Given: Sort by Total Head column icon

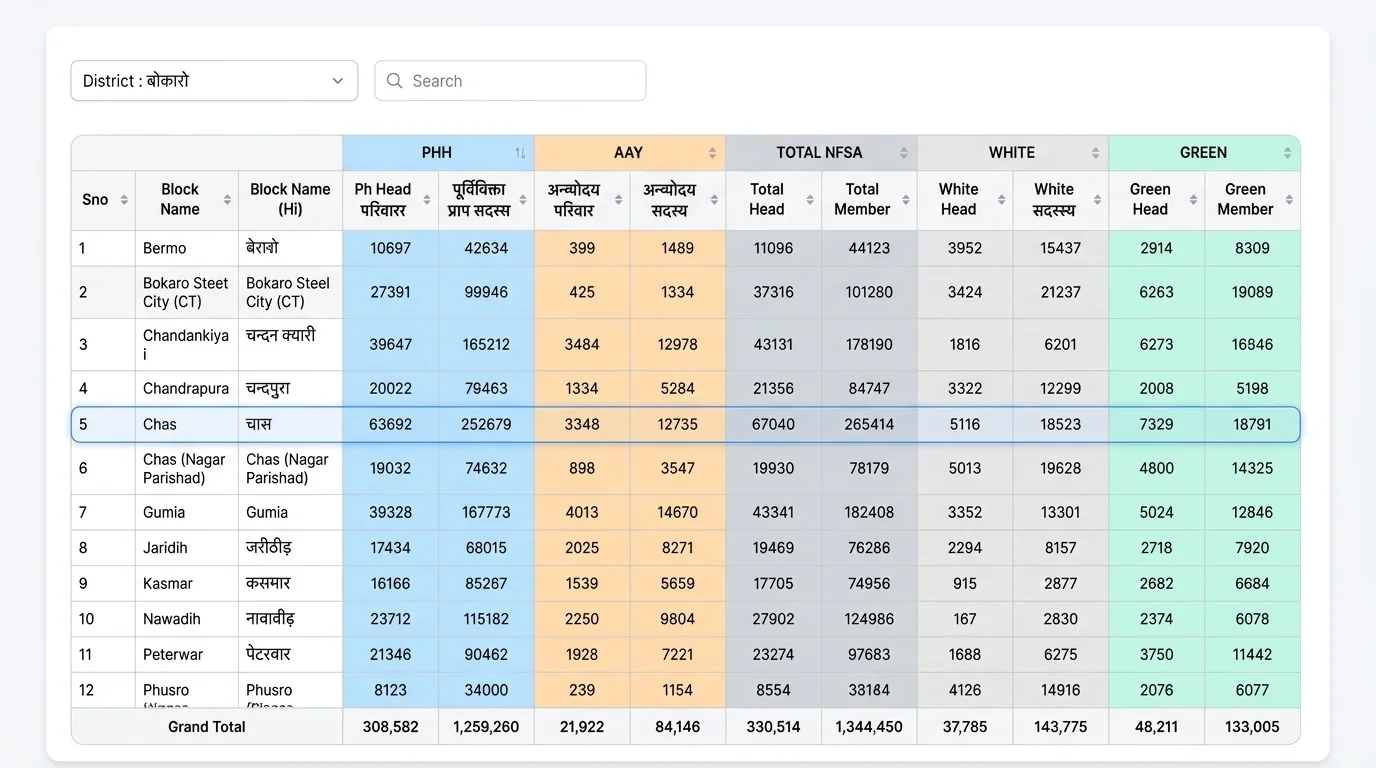Looking at the screenshot, I should tap(810, 200).
